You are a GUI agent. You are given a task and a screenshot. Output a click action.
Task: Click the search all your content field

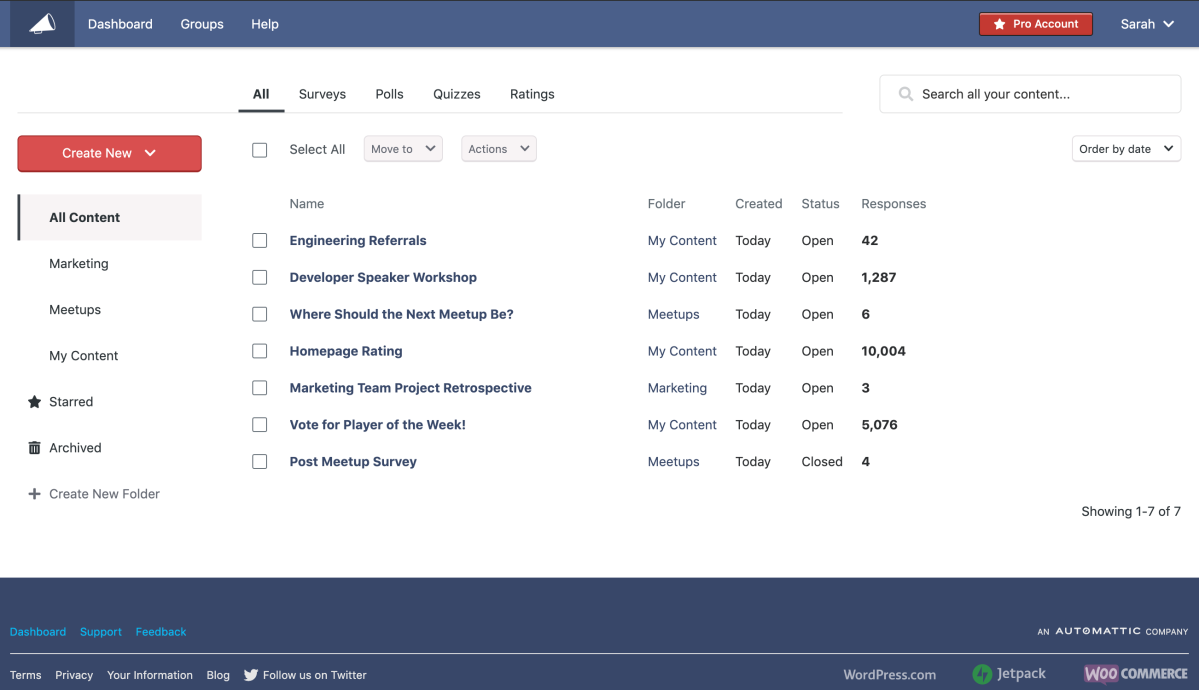click(1030, 94)
